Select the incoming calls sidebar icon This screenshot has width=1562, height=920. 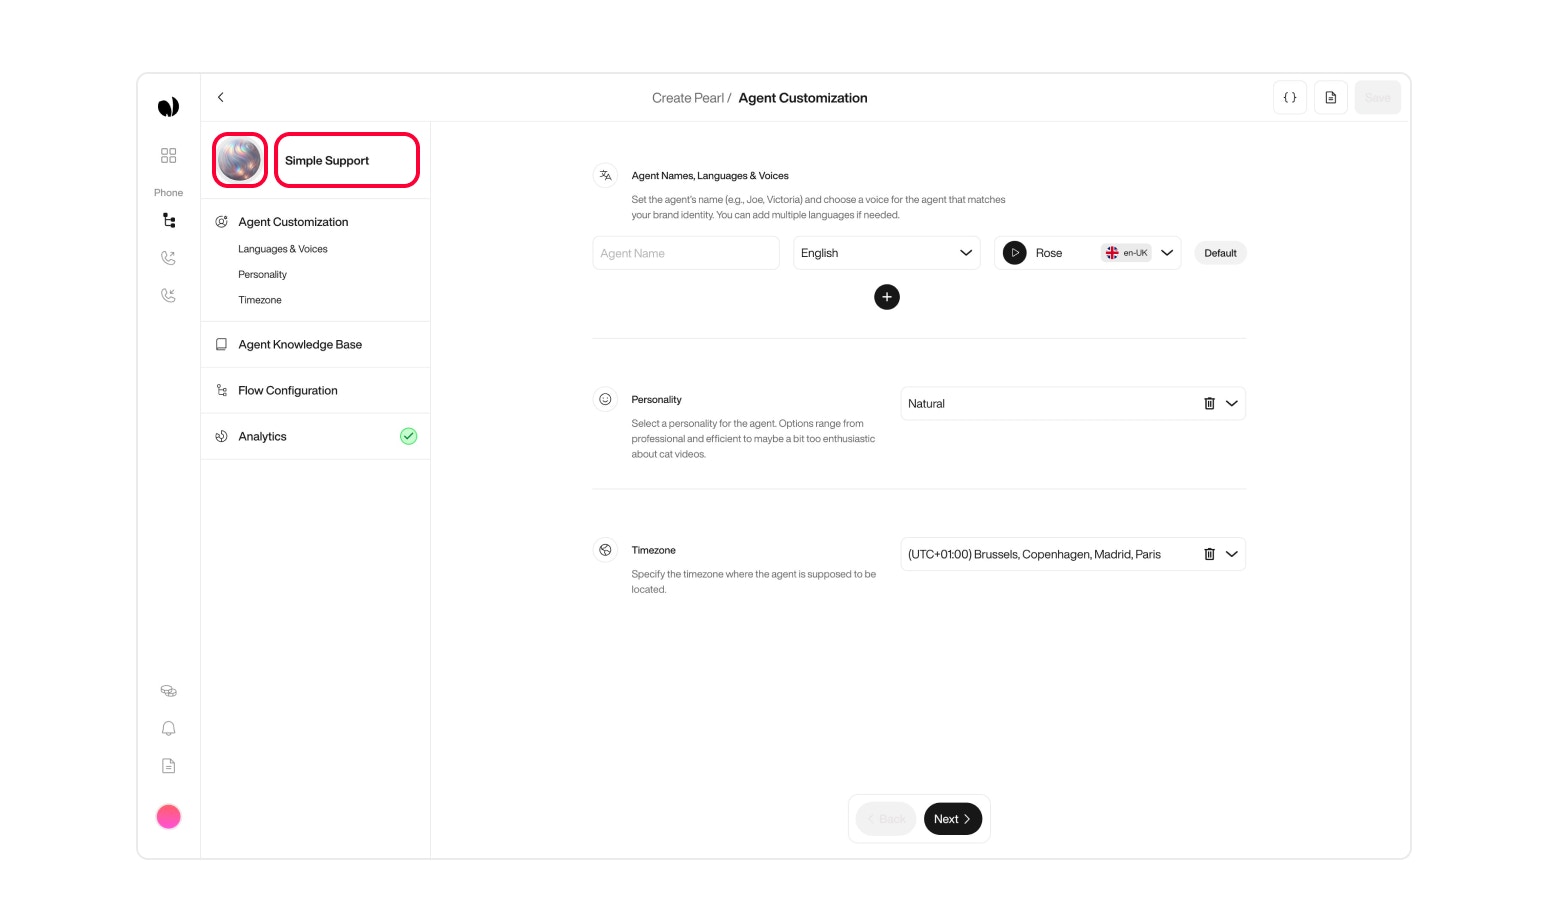(x=168, y=295)
